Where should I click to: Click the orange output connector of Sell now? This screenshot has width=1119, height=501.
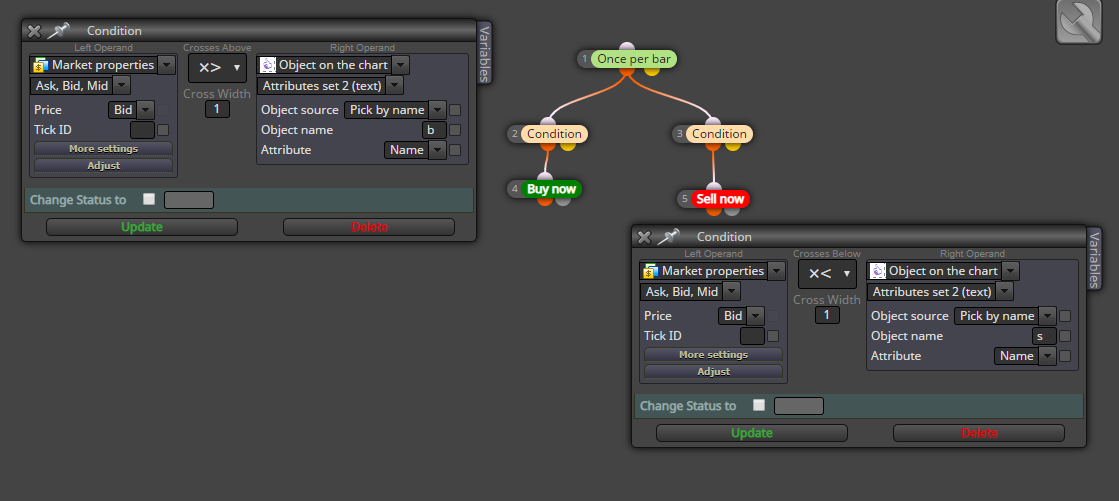click(x=714, y=210)
